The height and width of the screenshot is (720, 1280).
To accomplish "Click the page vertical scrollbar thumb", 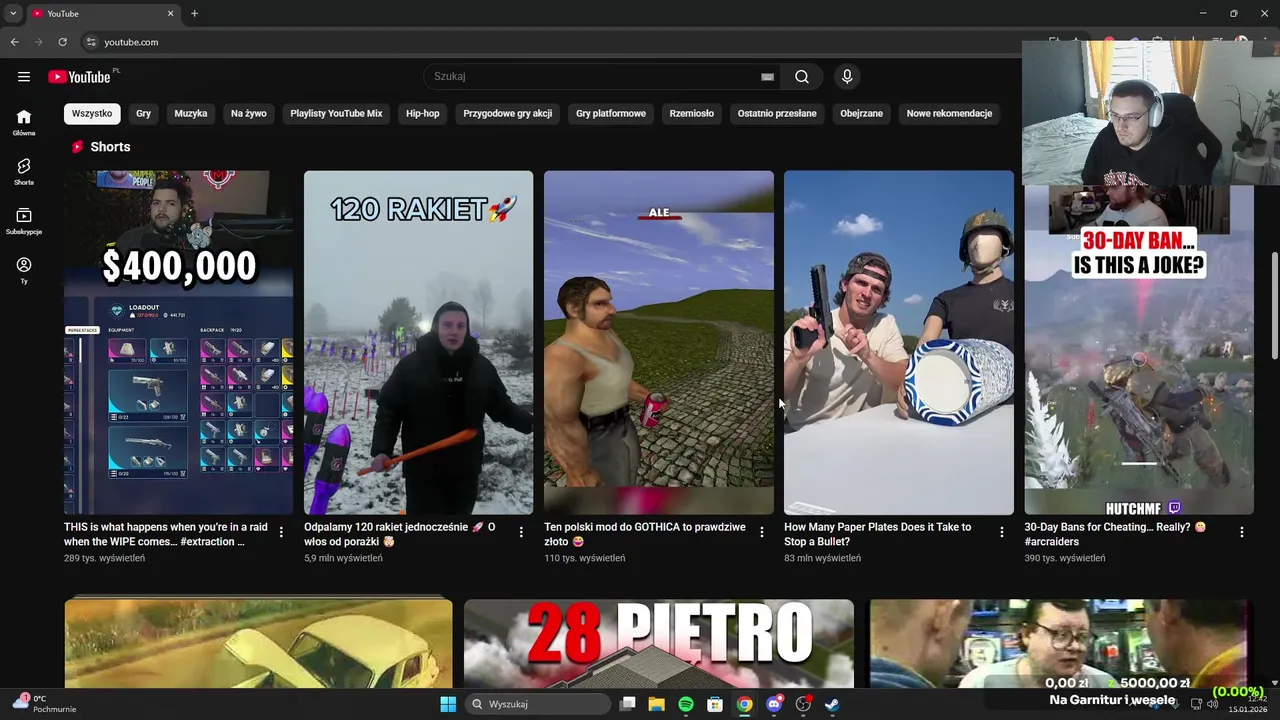I will (x=1274, y=305).
